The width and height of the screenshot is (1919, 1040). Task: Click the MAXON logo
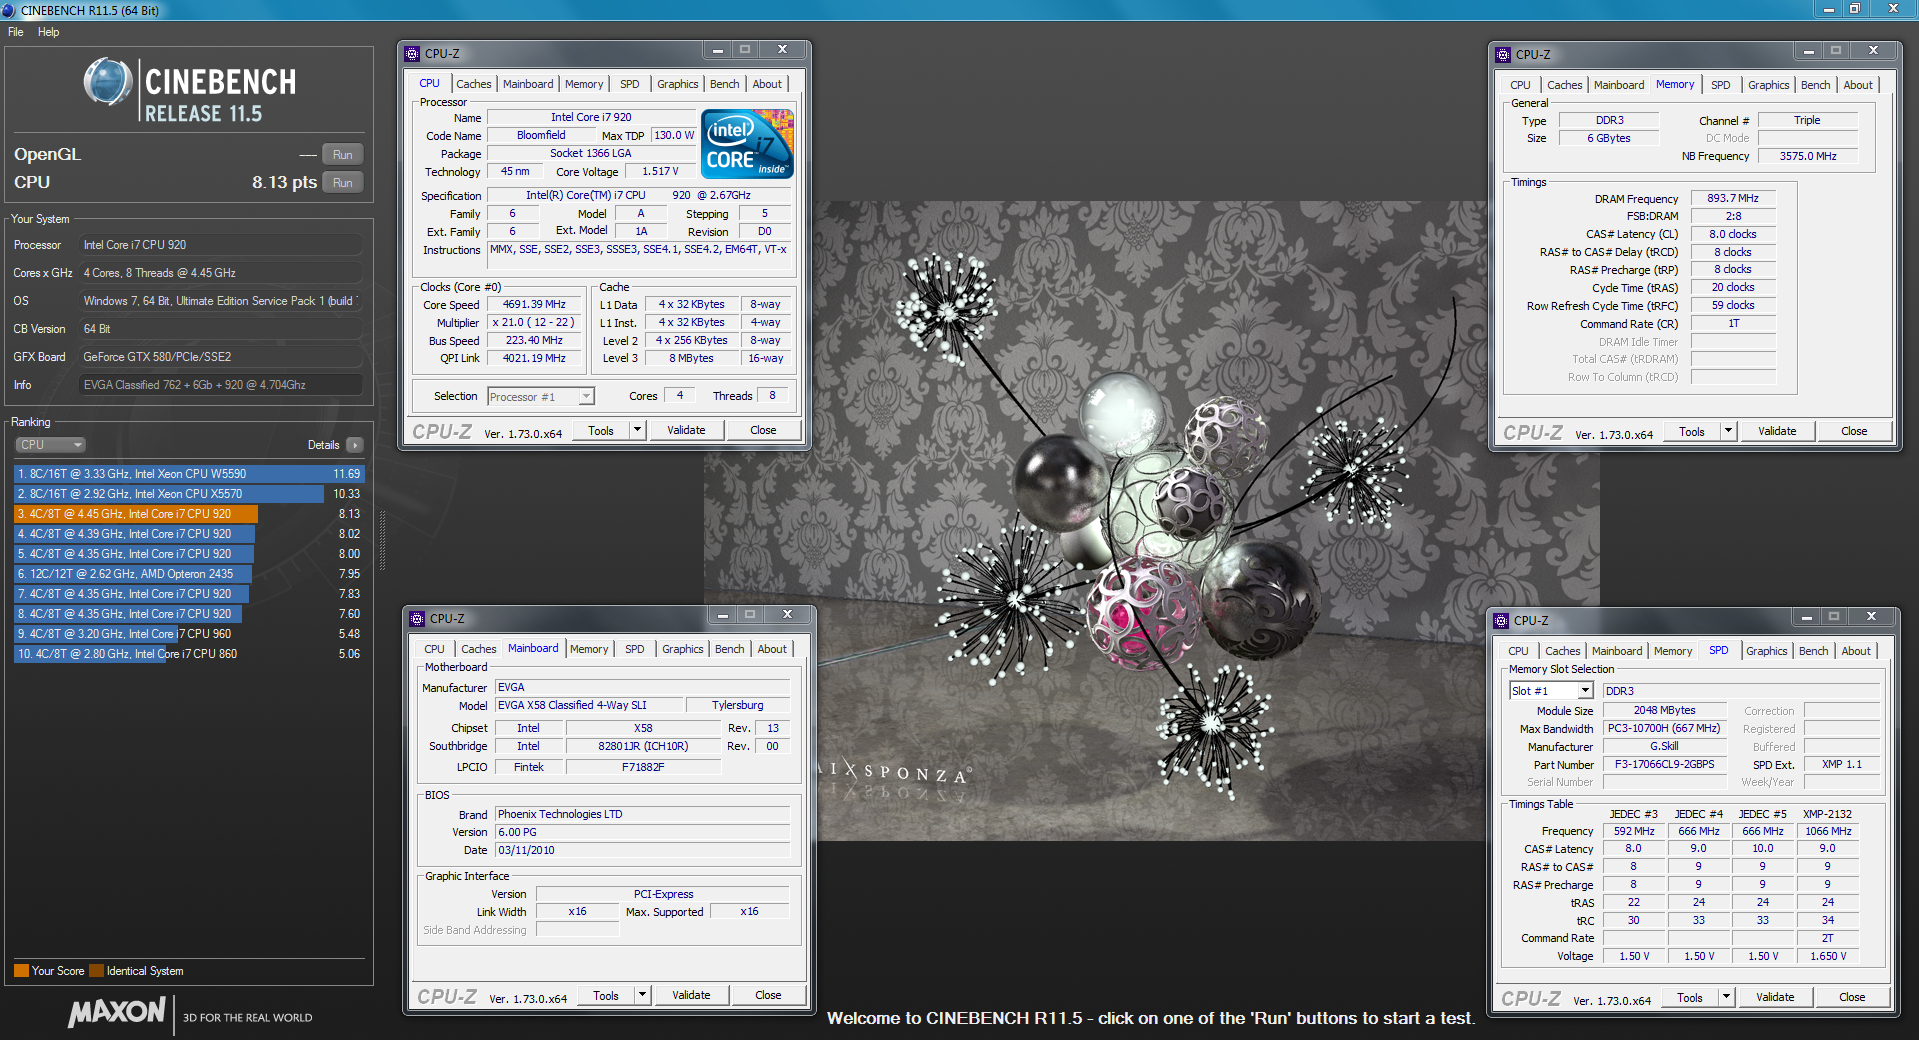116,1012
